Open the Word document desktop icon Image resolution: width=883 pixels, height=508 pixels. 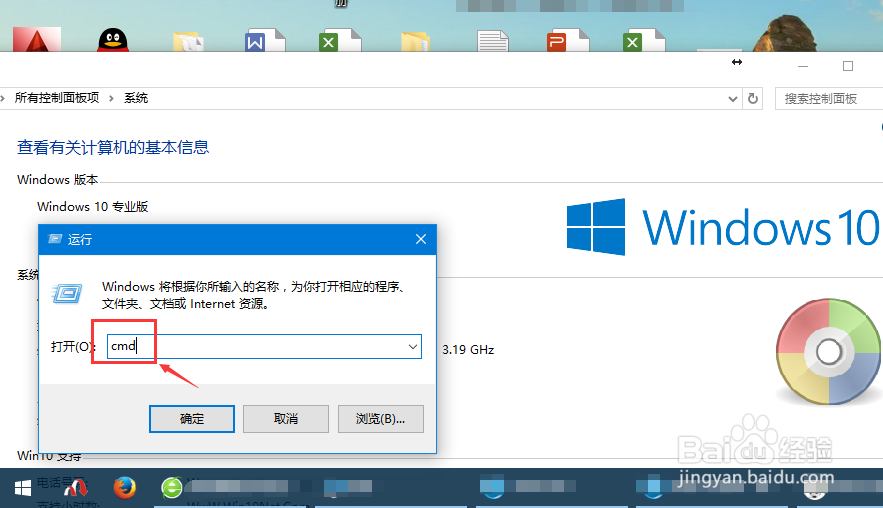click(265, 41)
